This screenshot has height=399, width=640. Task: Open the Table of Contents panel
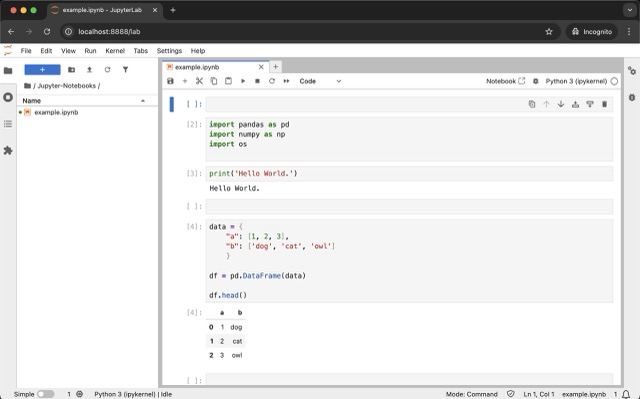(x=8, y=124)
